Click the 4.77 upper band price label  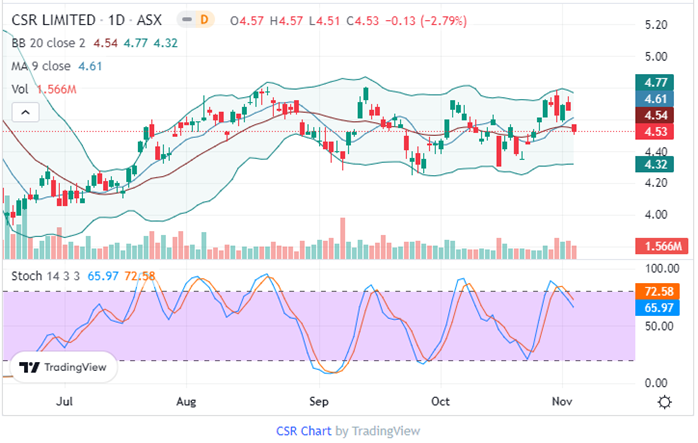(656, 83)
